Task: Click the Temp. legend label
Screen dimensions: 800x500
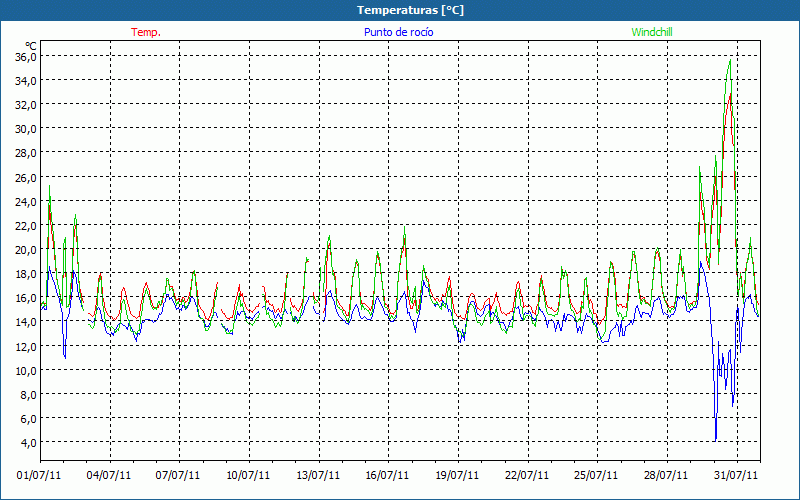Action: [x=146, y=32]
